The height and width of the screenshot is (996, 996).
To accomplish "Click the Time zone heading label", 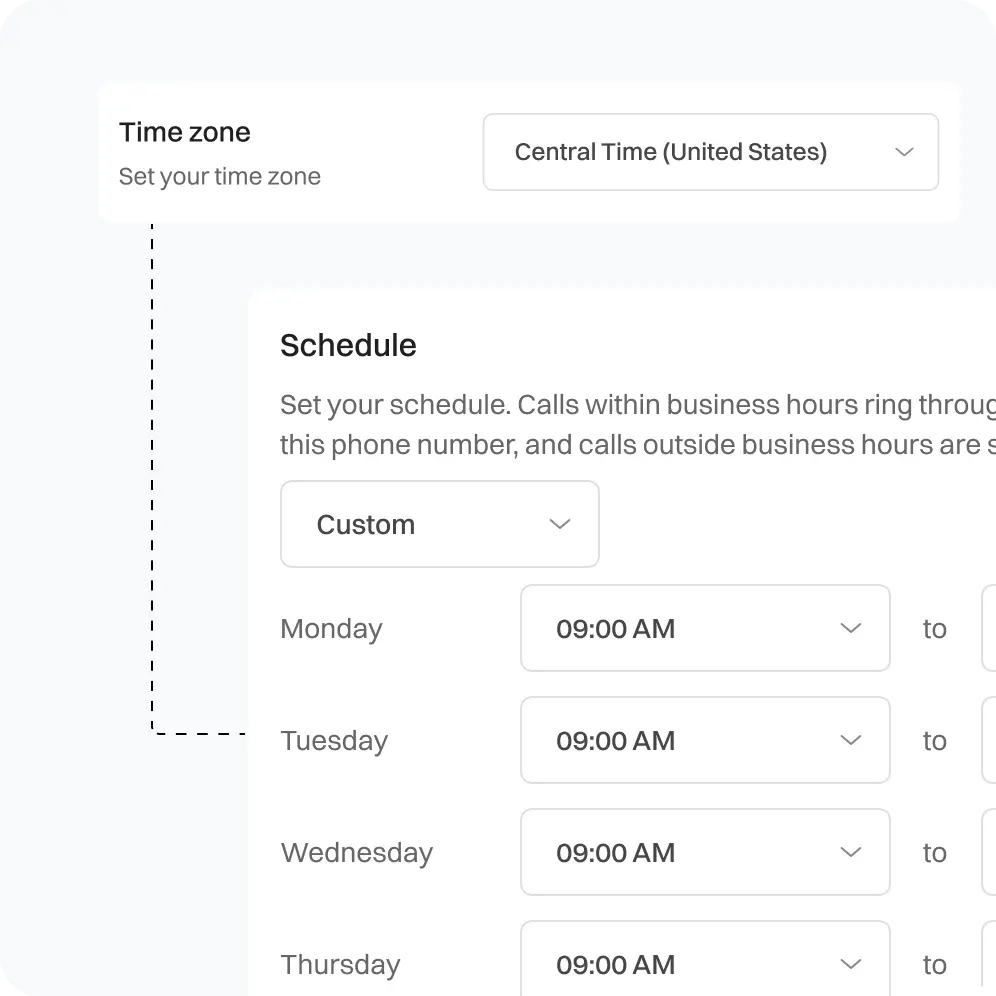I will coord(185,132).
